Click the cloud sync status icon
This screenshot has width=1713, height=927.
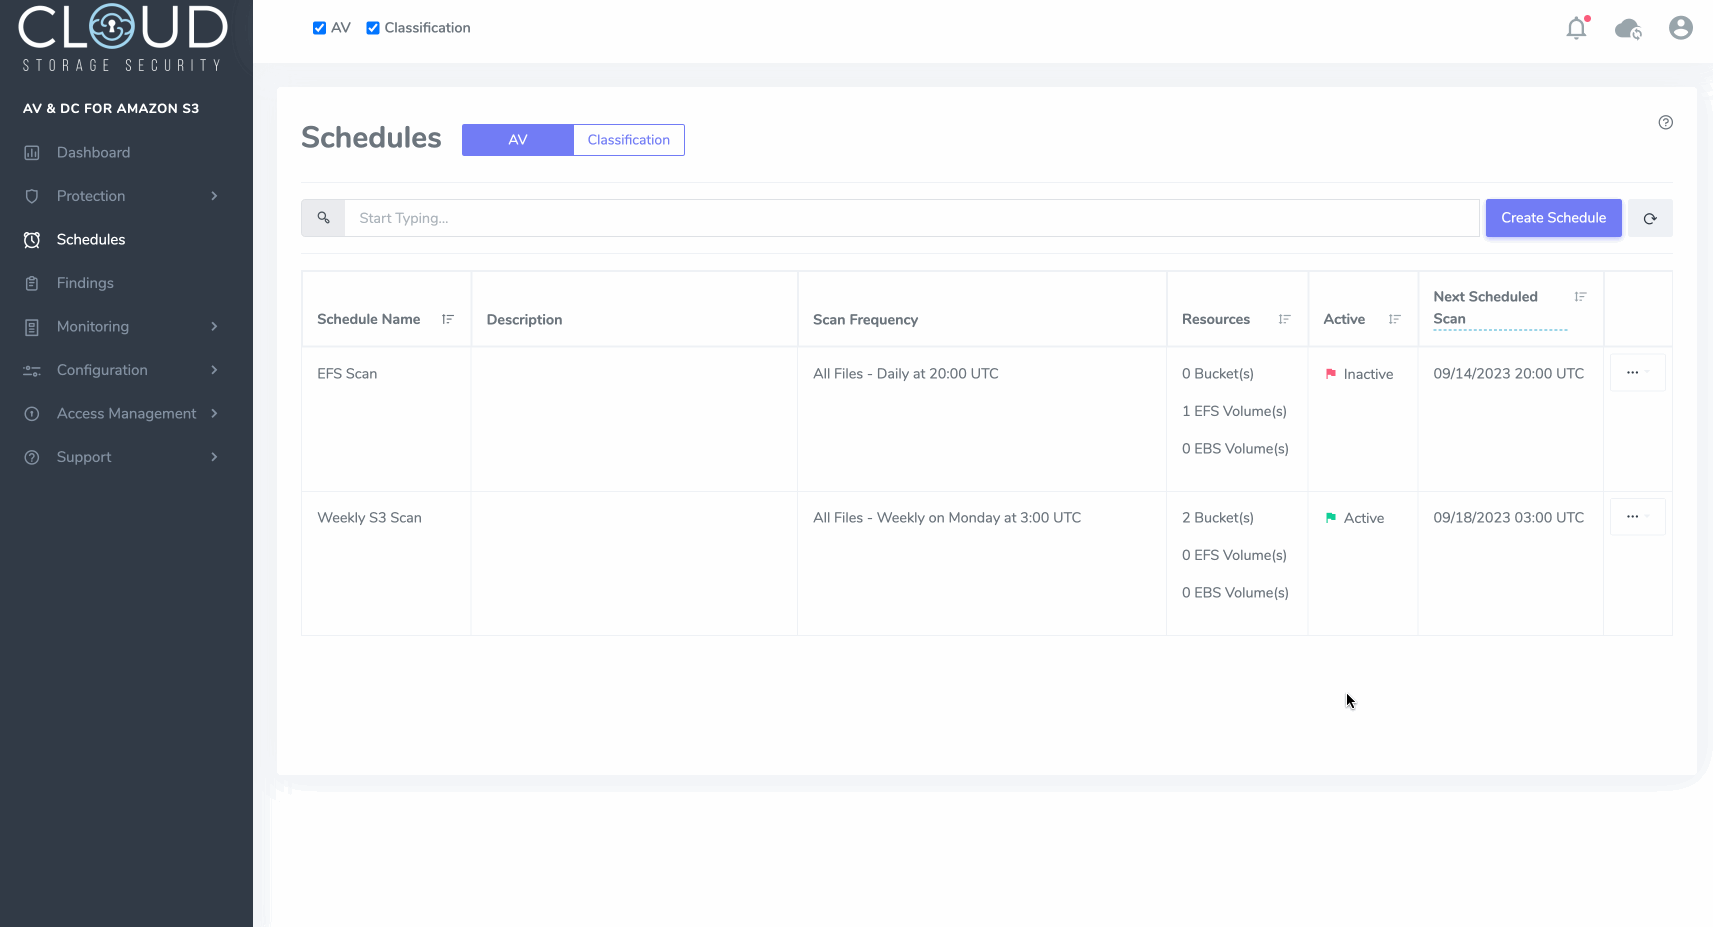coord(1628,28)
